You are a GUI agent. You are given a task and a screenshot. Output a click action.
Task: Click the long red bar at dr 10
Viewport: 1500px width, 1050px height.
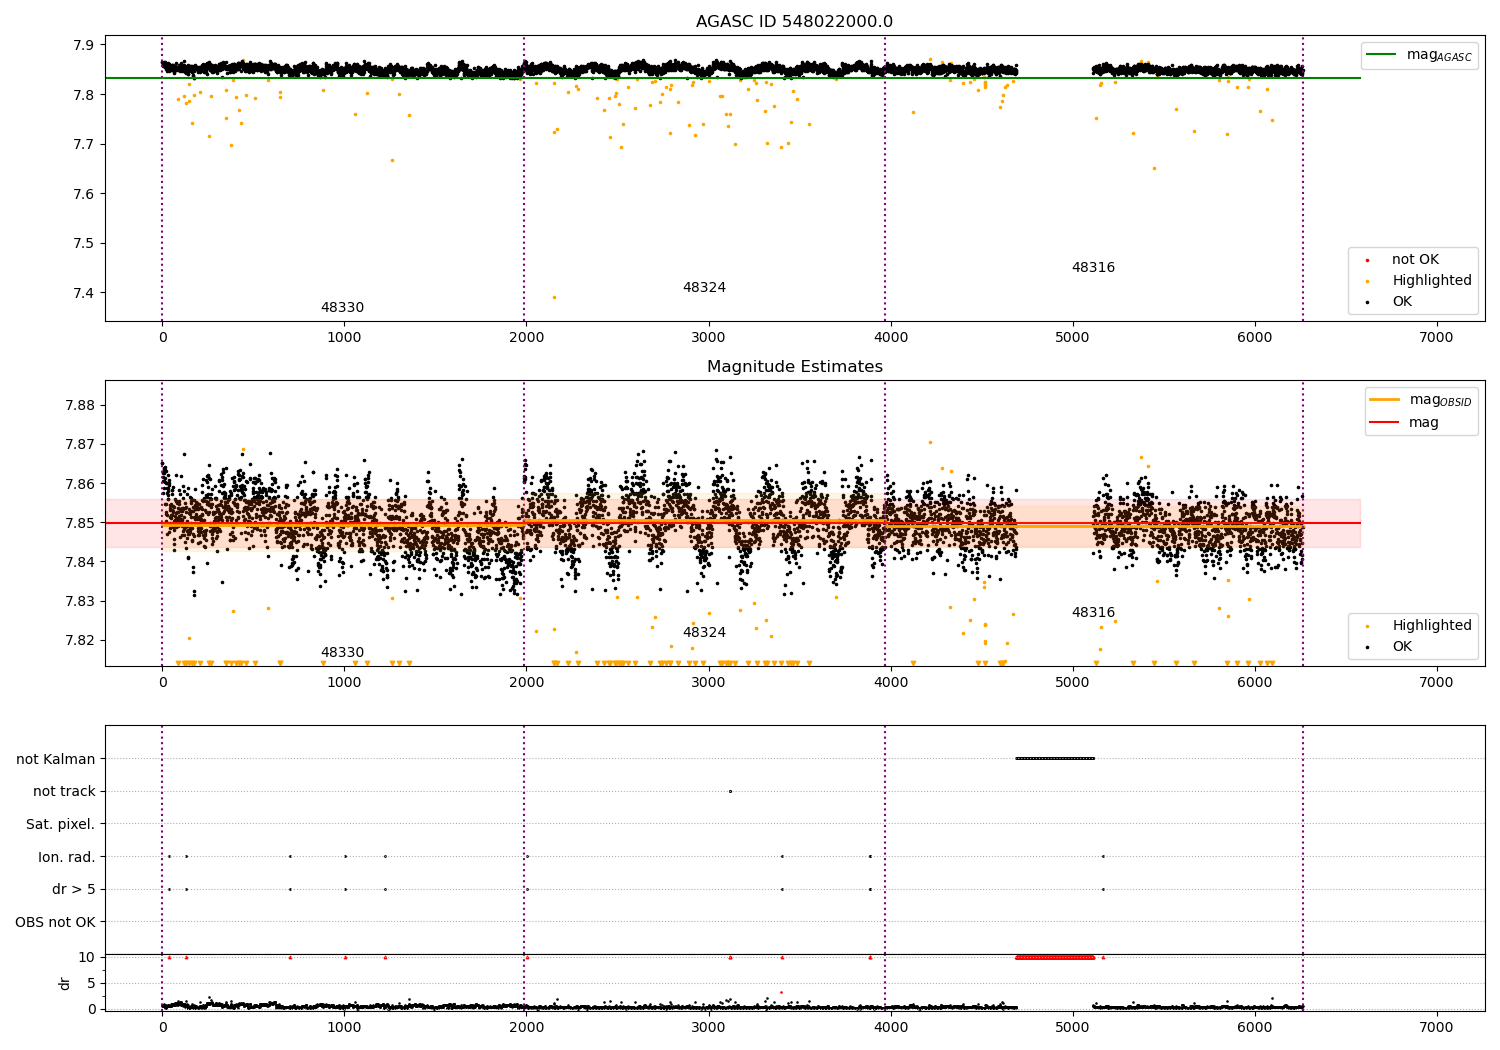coord(1055,957)
